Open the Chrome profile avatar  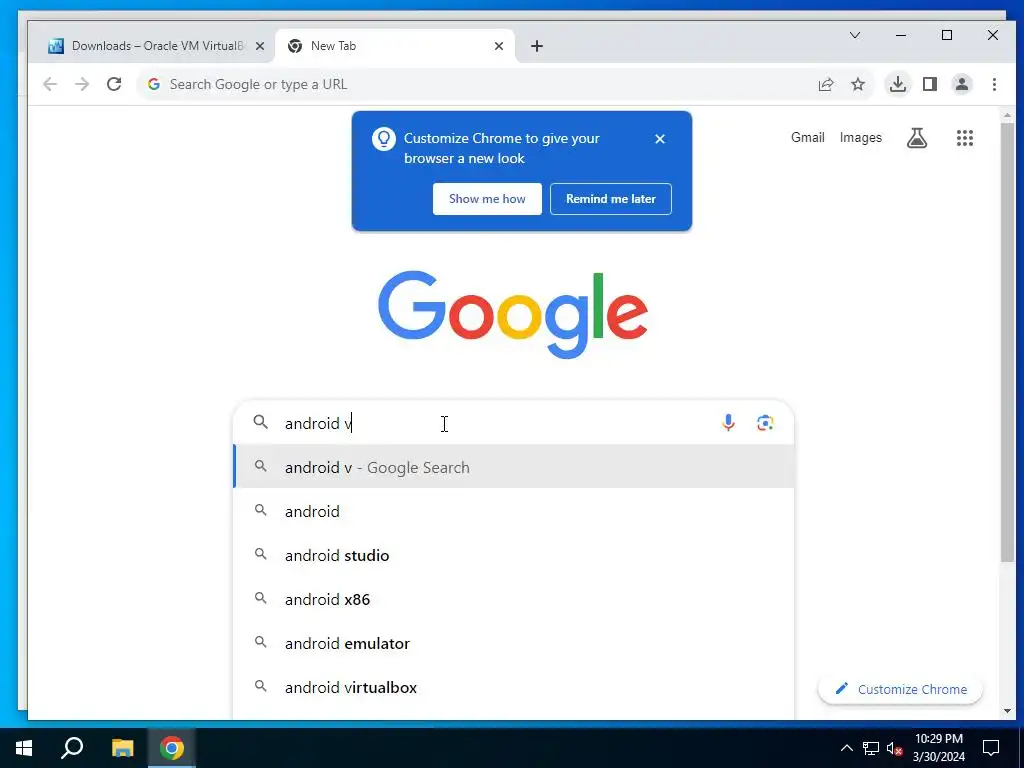[x=962, y=84]
